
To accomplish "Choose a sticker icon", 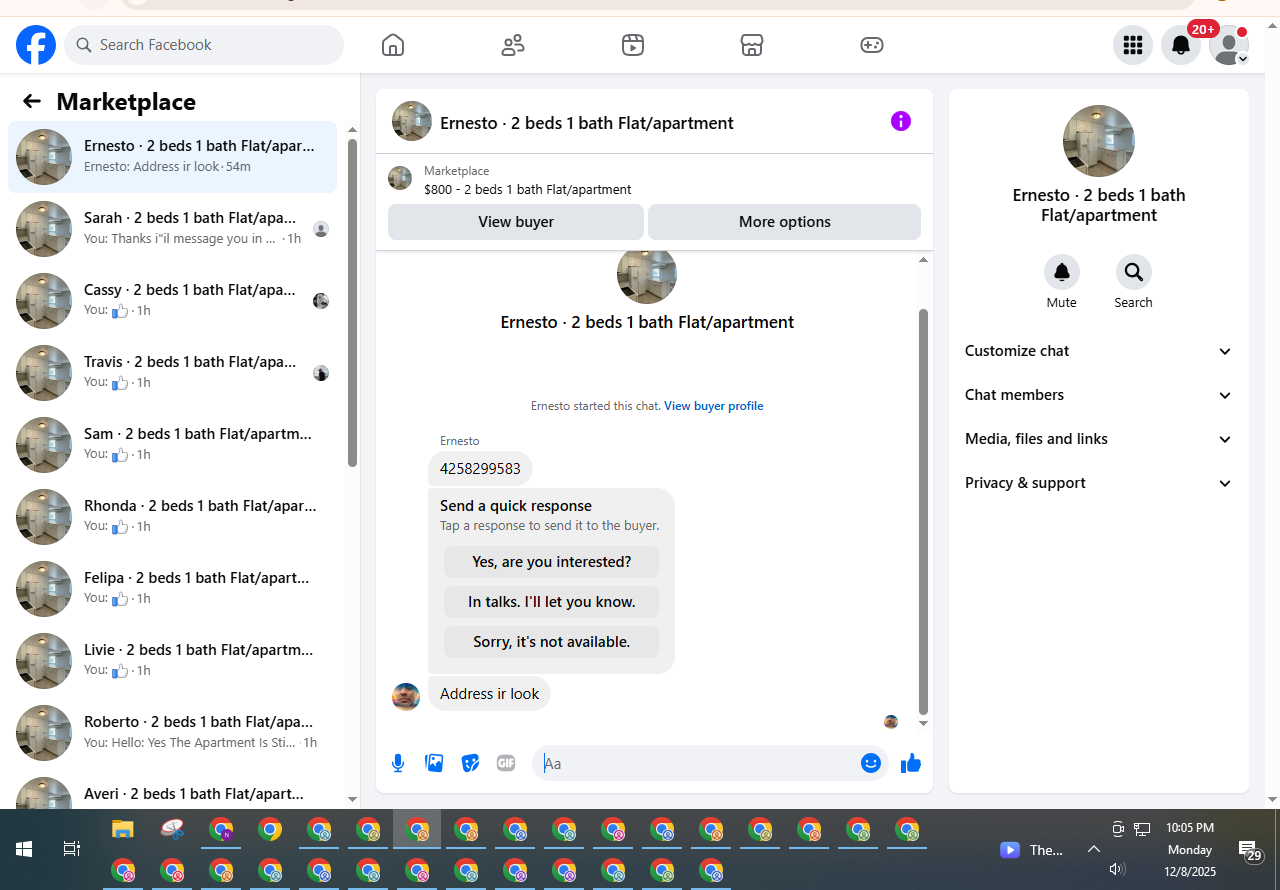I will point(470,763).
